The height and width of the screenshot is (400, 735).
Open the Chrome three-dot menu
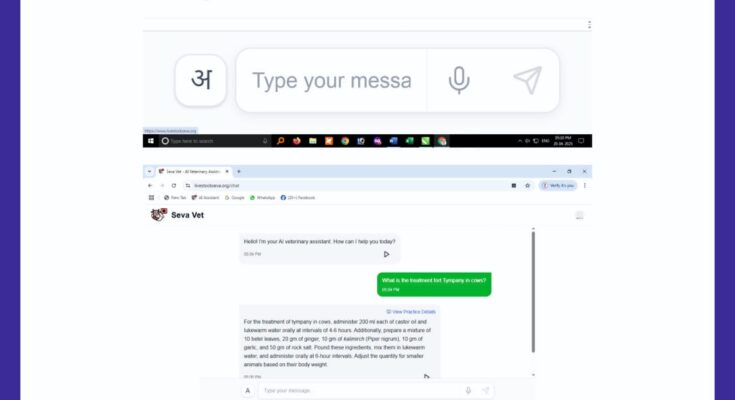pos(585,186)
